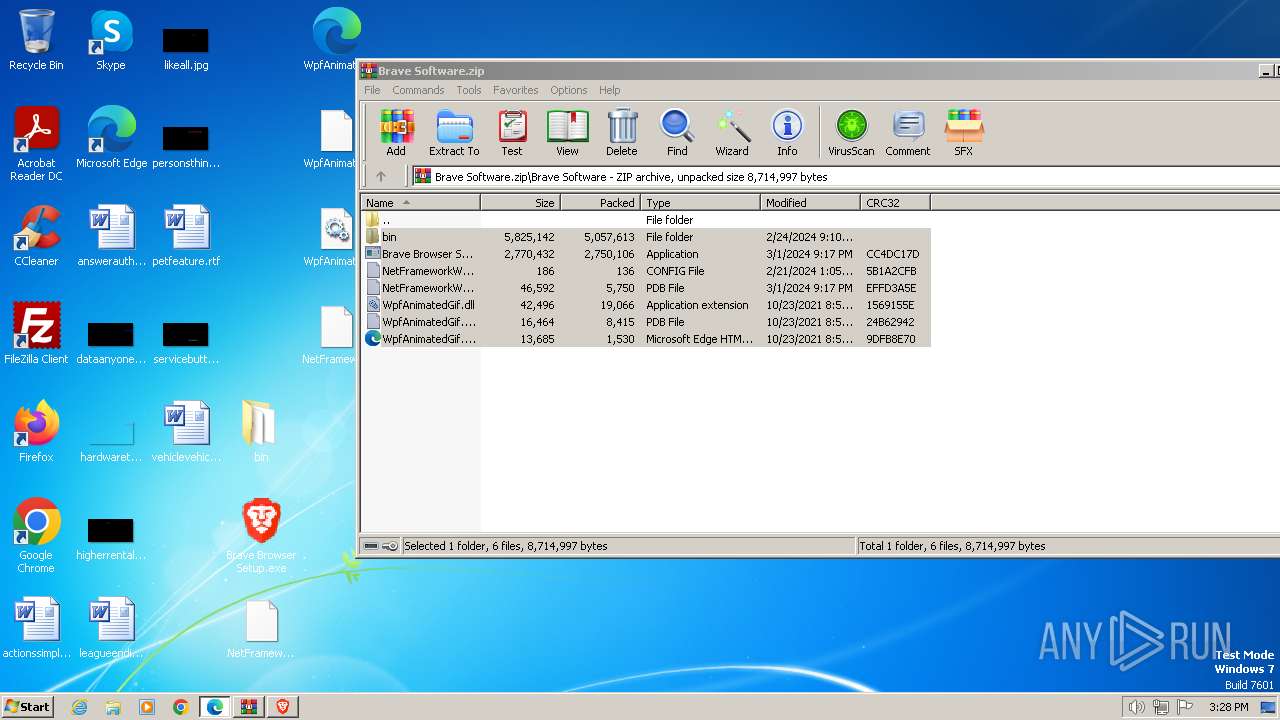
Task: Click the volume speaker tray icon
Action: (1136, 707)
